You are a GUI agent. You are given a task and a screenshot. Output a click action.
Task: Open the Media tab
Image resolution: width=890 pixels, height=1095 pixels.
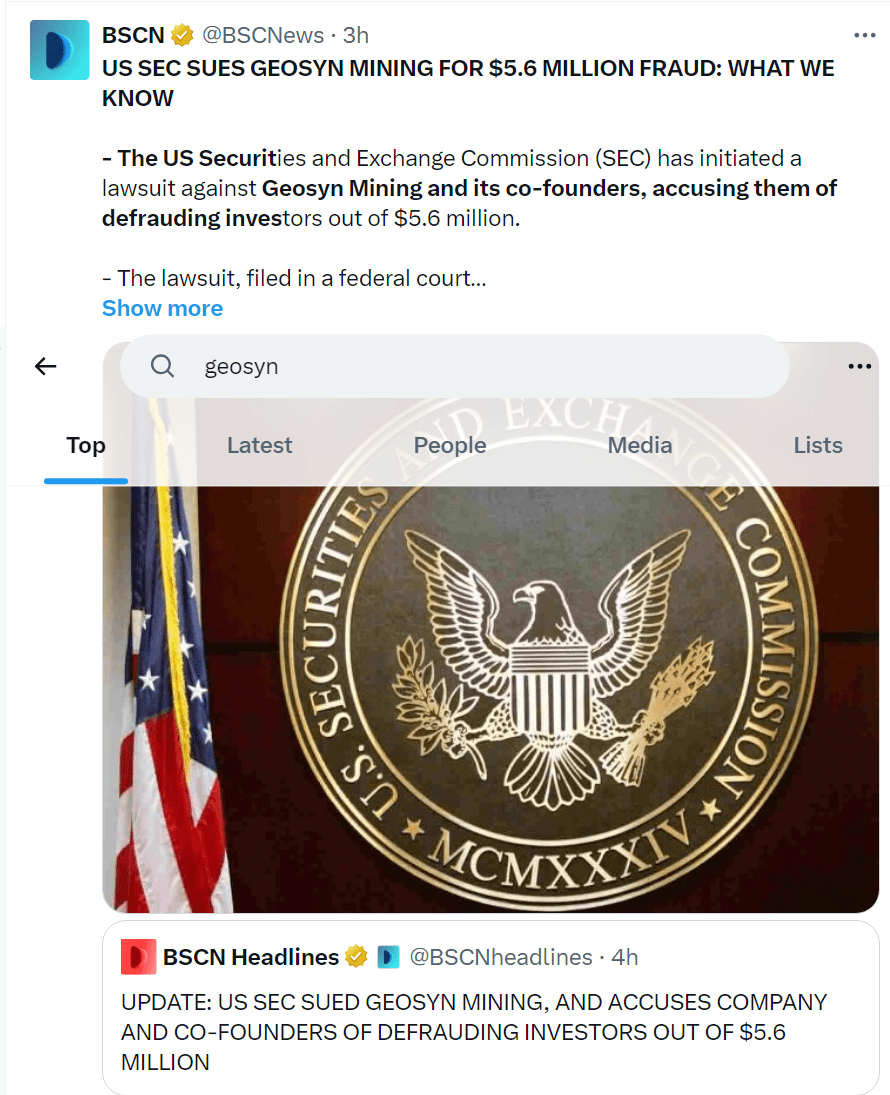click(640, 446)
